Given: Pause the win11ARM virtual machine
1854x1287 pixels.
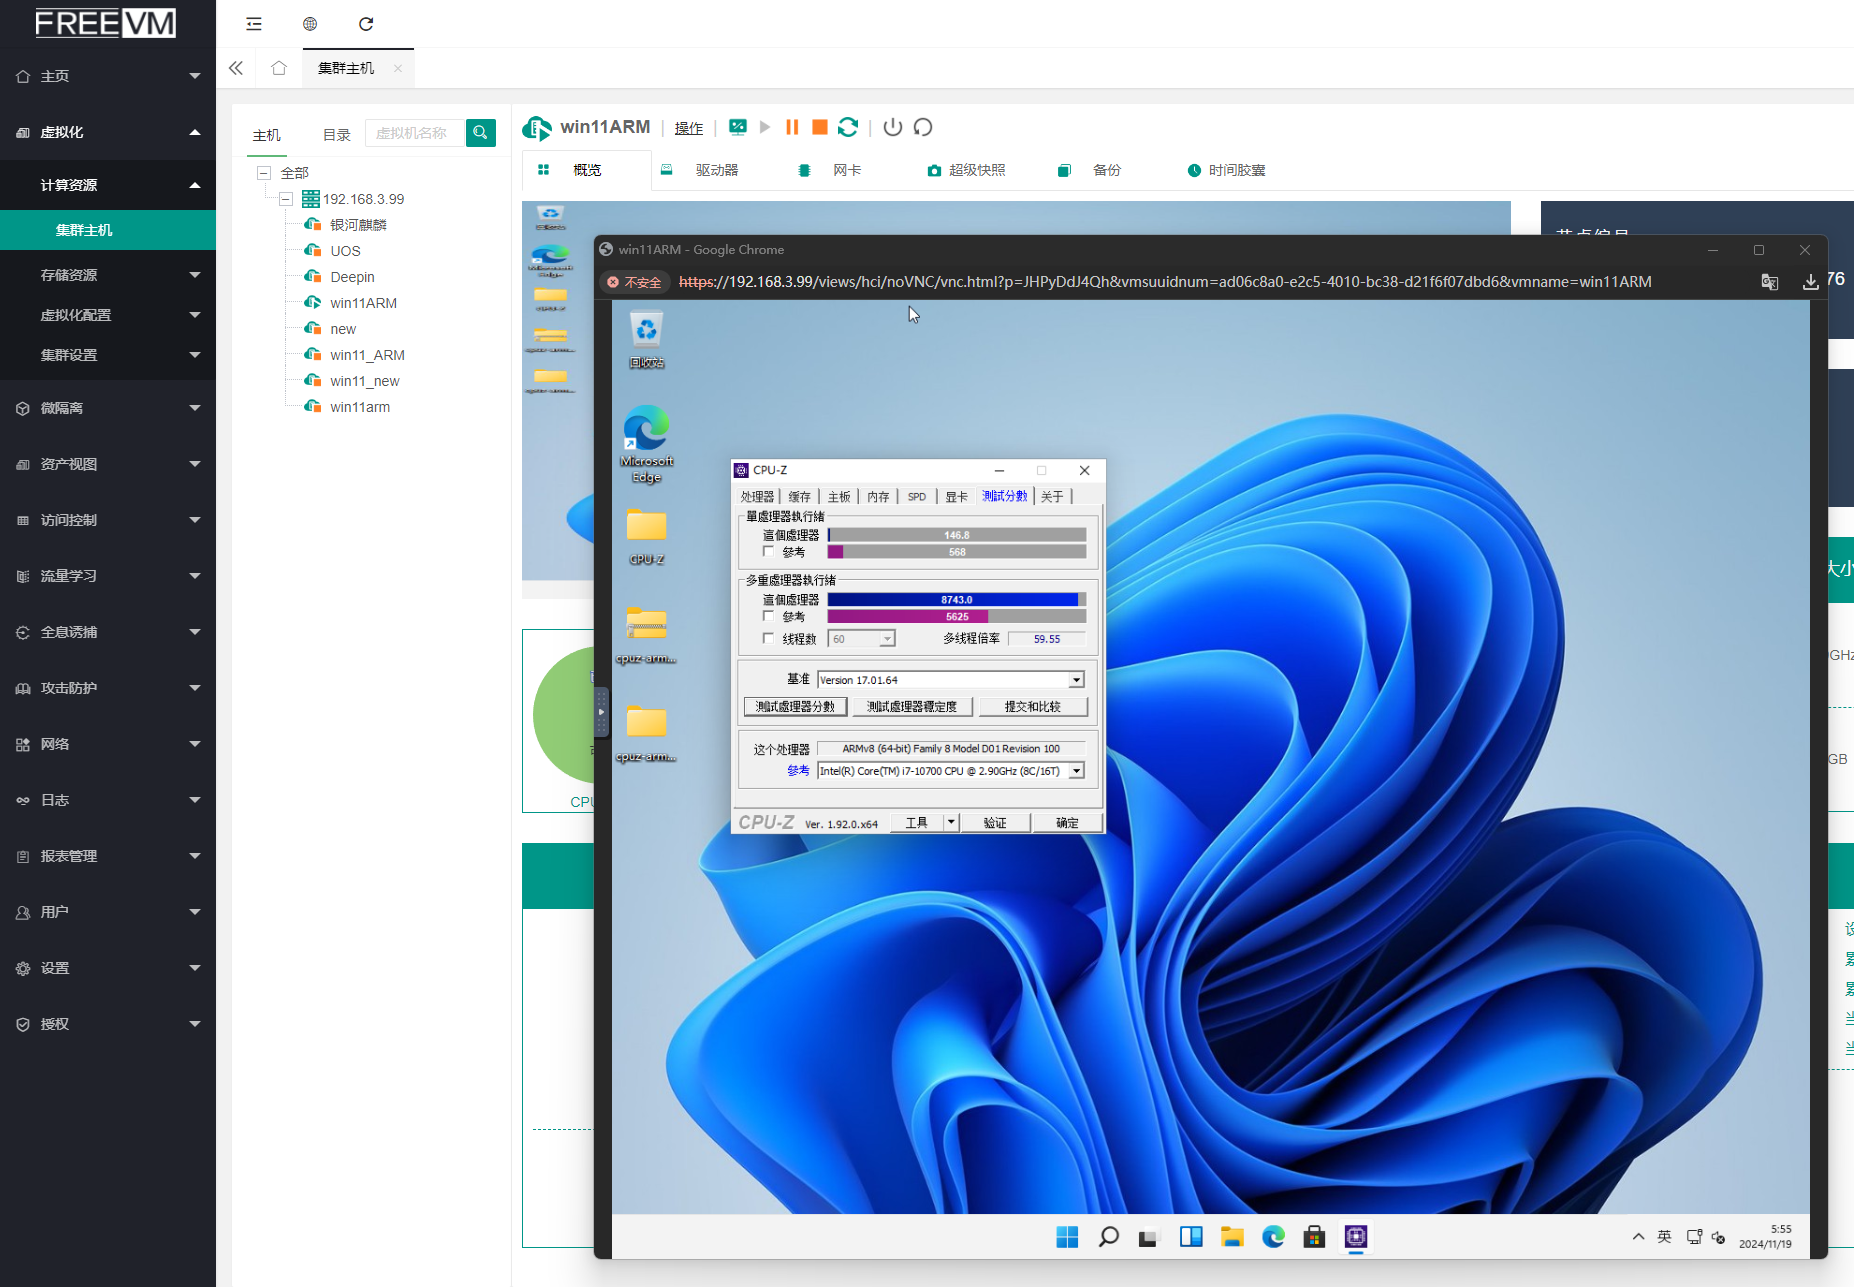Looking at the screenshot, I should click(792, 127).
